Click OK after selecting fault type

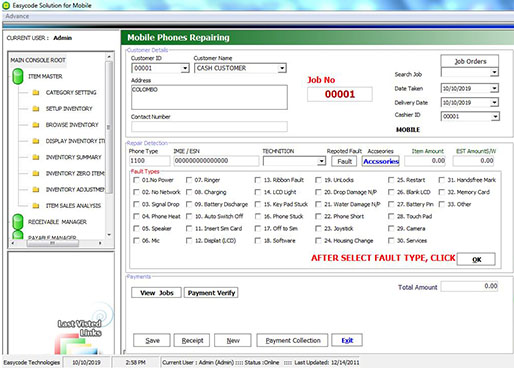[476, 259]
